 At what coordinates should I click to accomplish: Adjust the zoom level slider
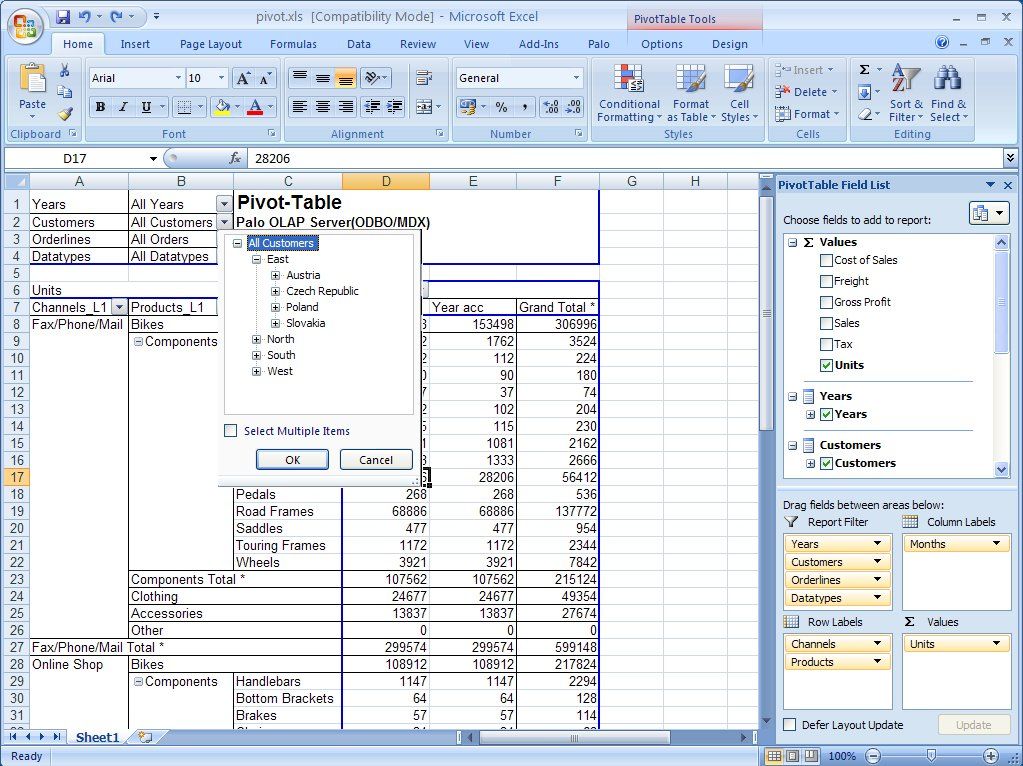coord(932,756)
